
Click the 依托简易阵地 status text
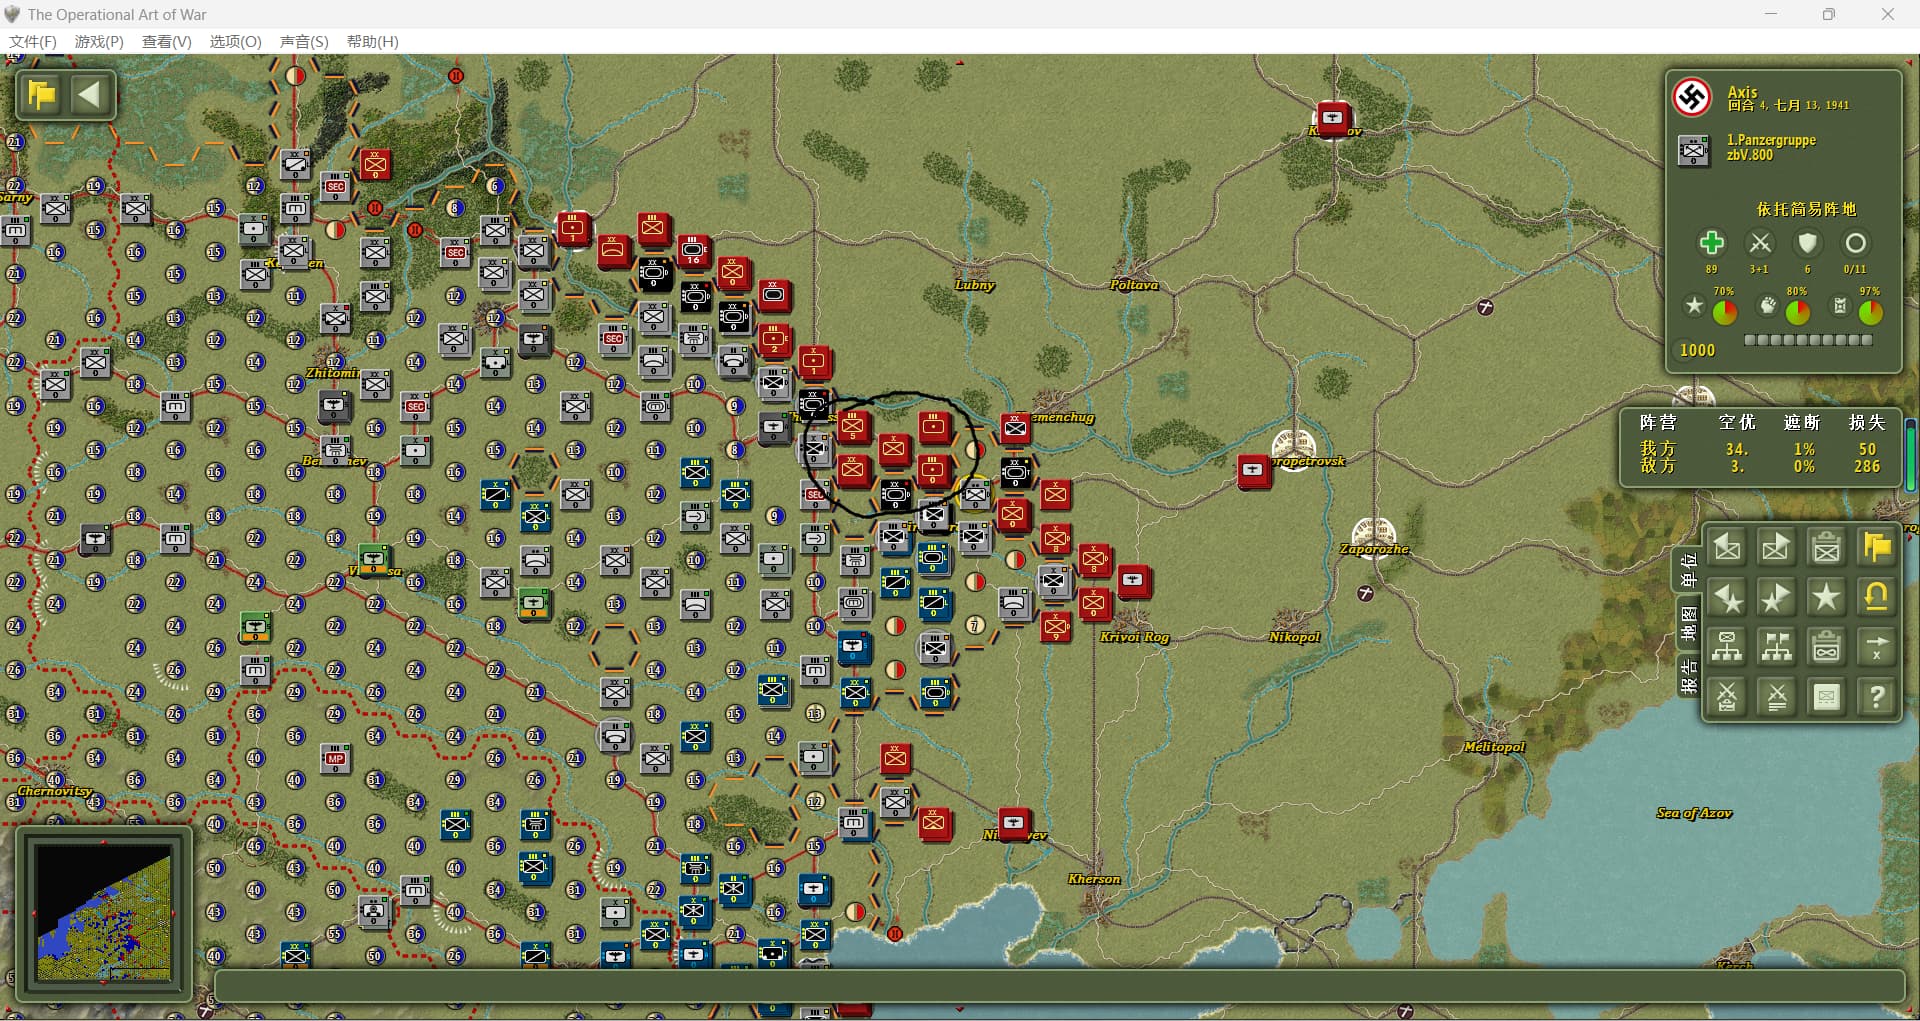1806,209
